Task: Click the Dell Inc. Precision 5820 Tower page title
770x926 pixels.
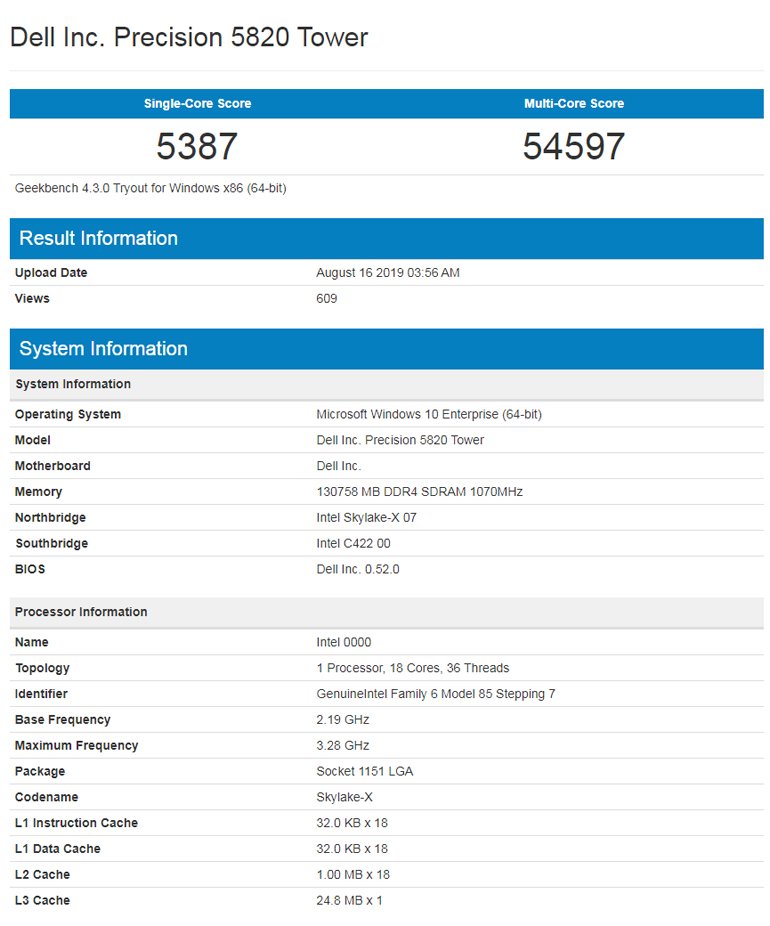Action: [x=189, y=38]
